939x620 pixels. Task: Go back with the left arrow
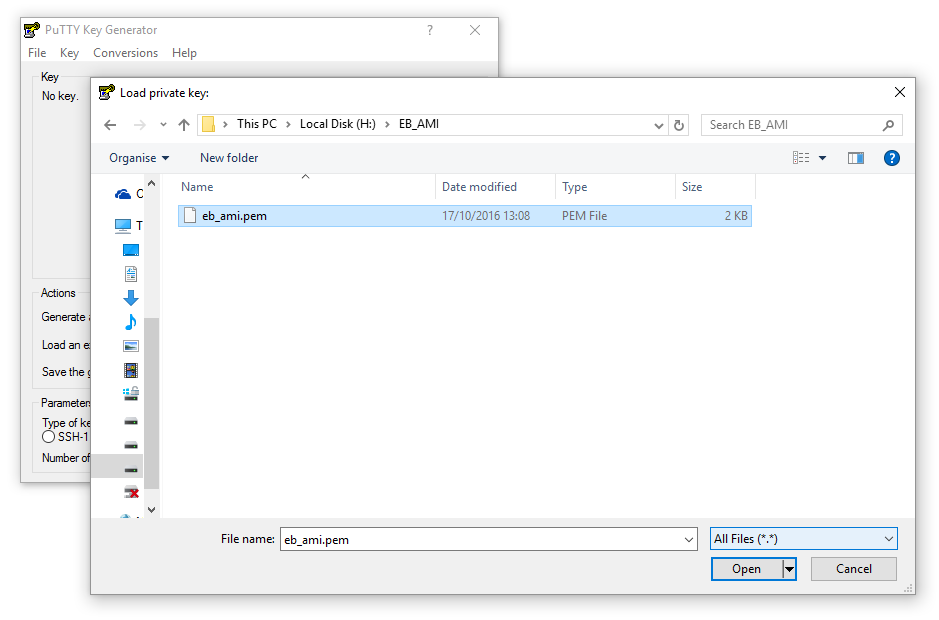pos(110,125)
